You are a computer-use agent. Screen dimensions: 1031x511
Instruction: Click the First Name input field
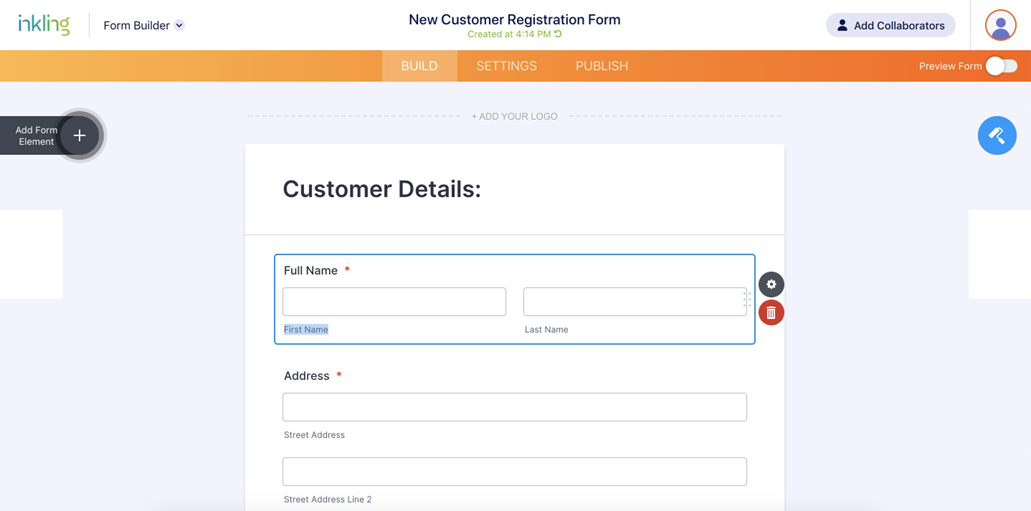coord(394,302)
